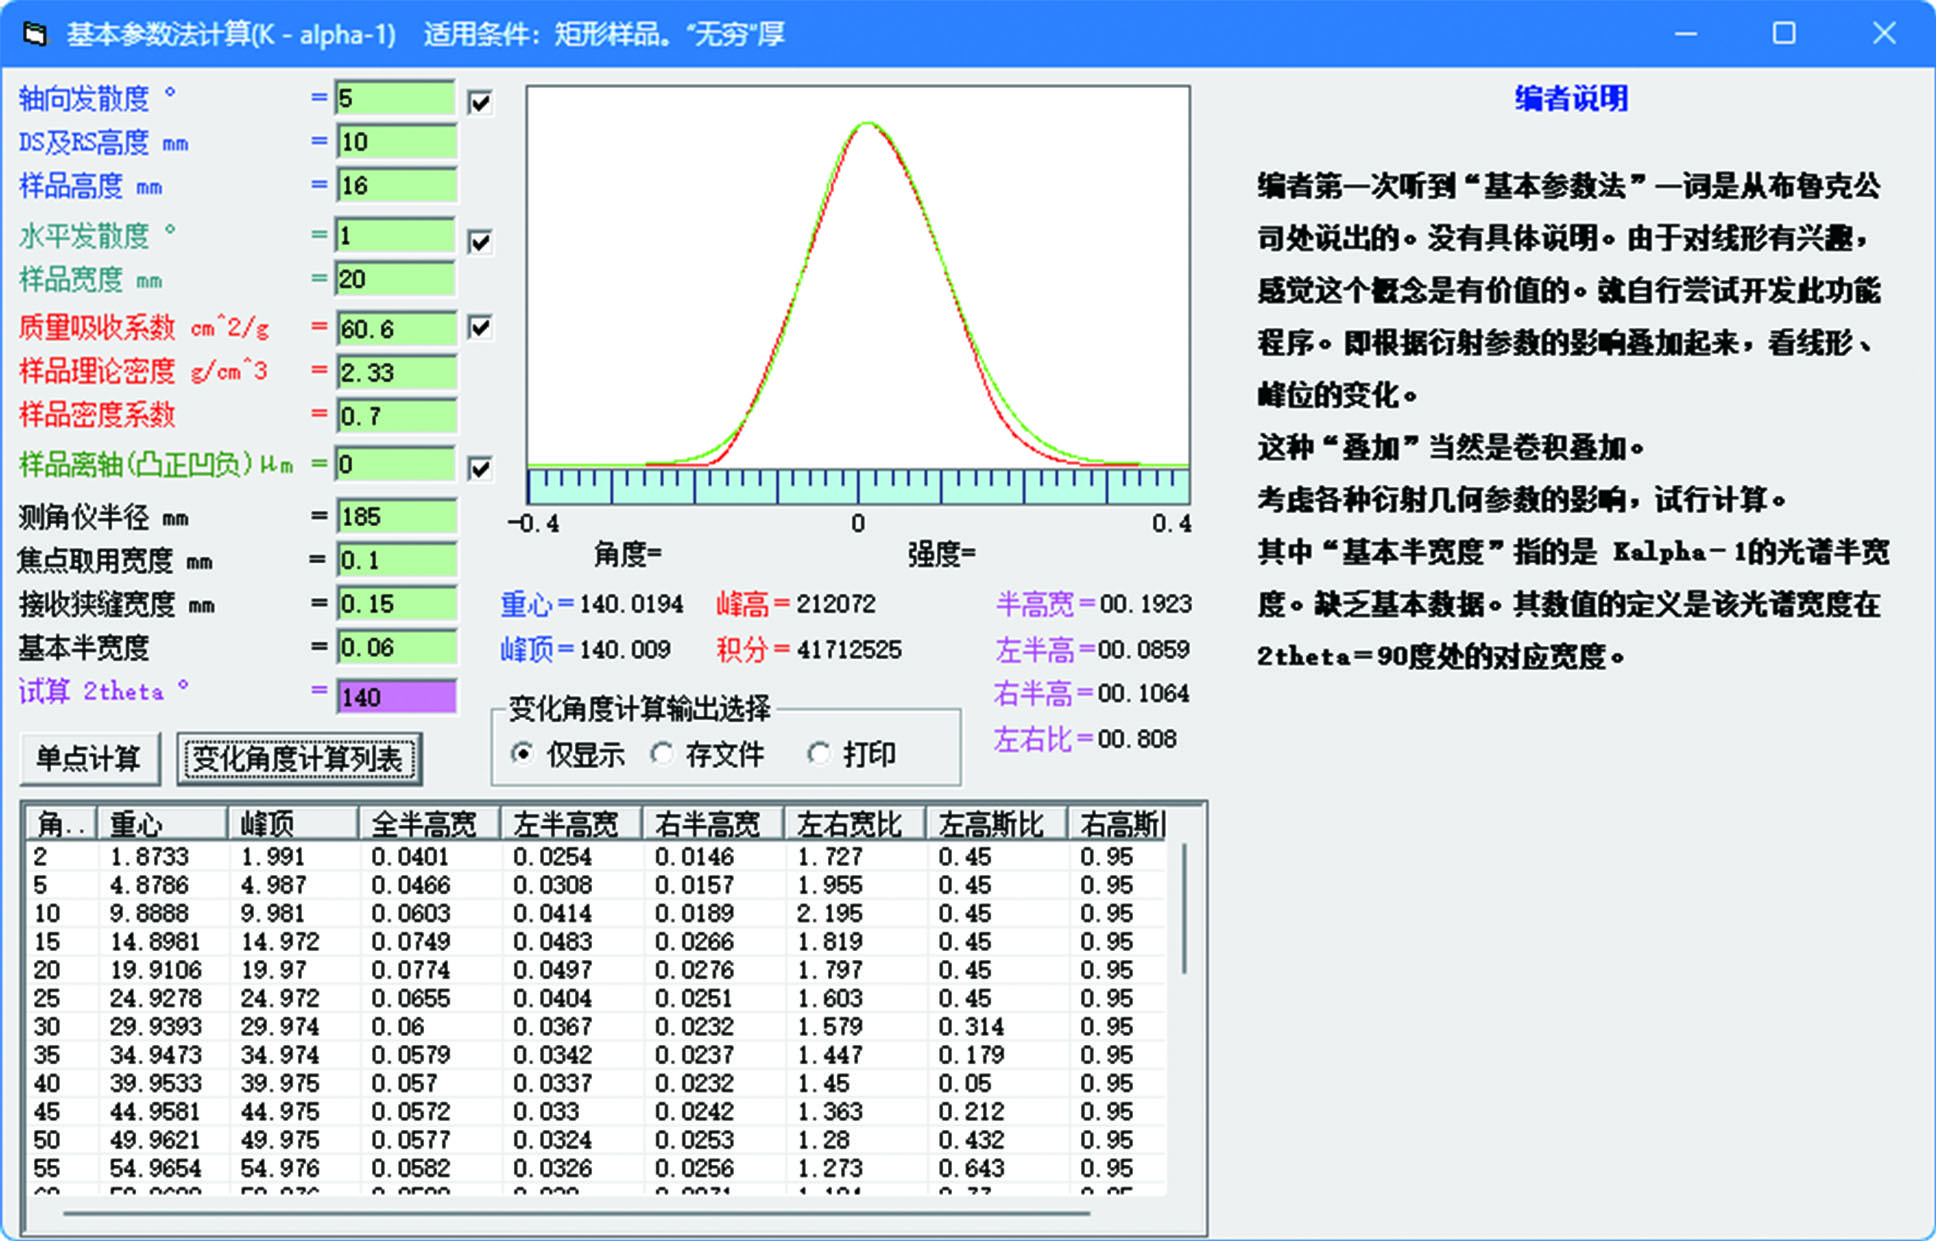Focus the purple 试算 2theta field
Screen dimensions: 1936x1241
coord(396,696)
